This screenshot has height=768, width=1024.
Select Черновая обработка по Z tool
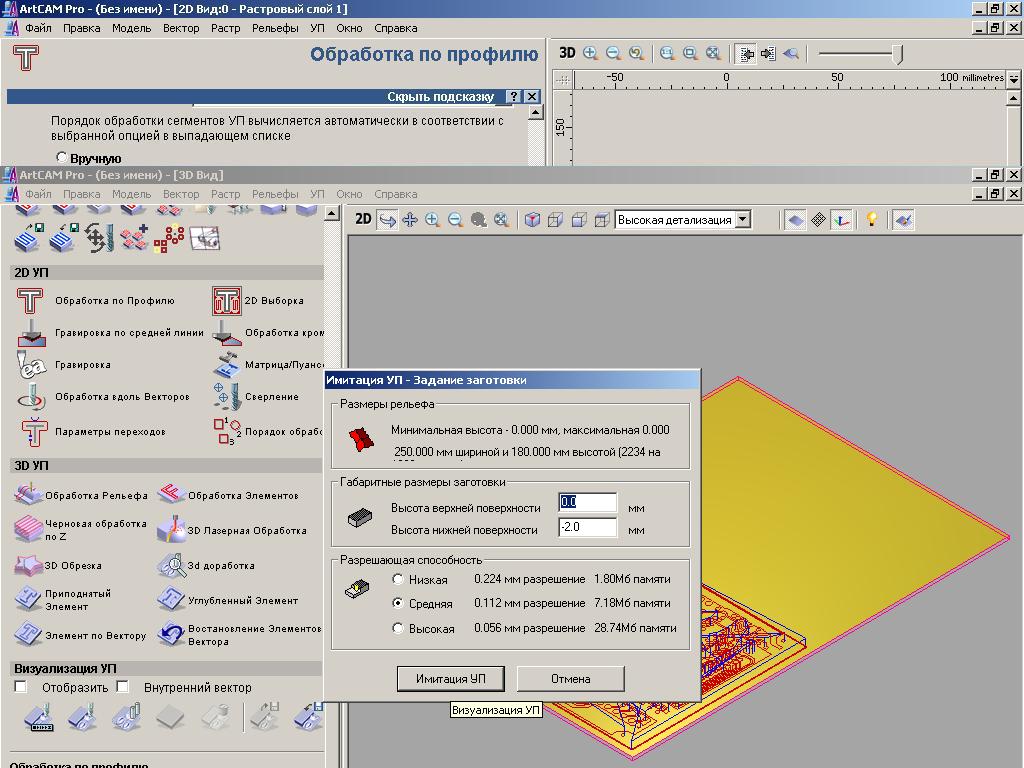[x=28, y=529]
